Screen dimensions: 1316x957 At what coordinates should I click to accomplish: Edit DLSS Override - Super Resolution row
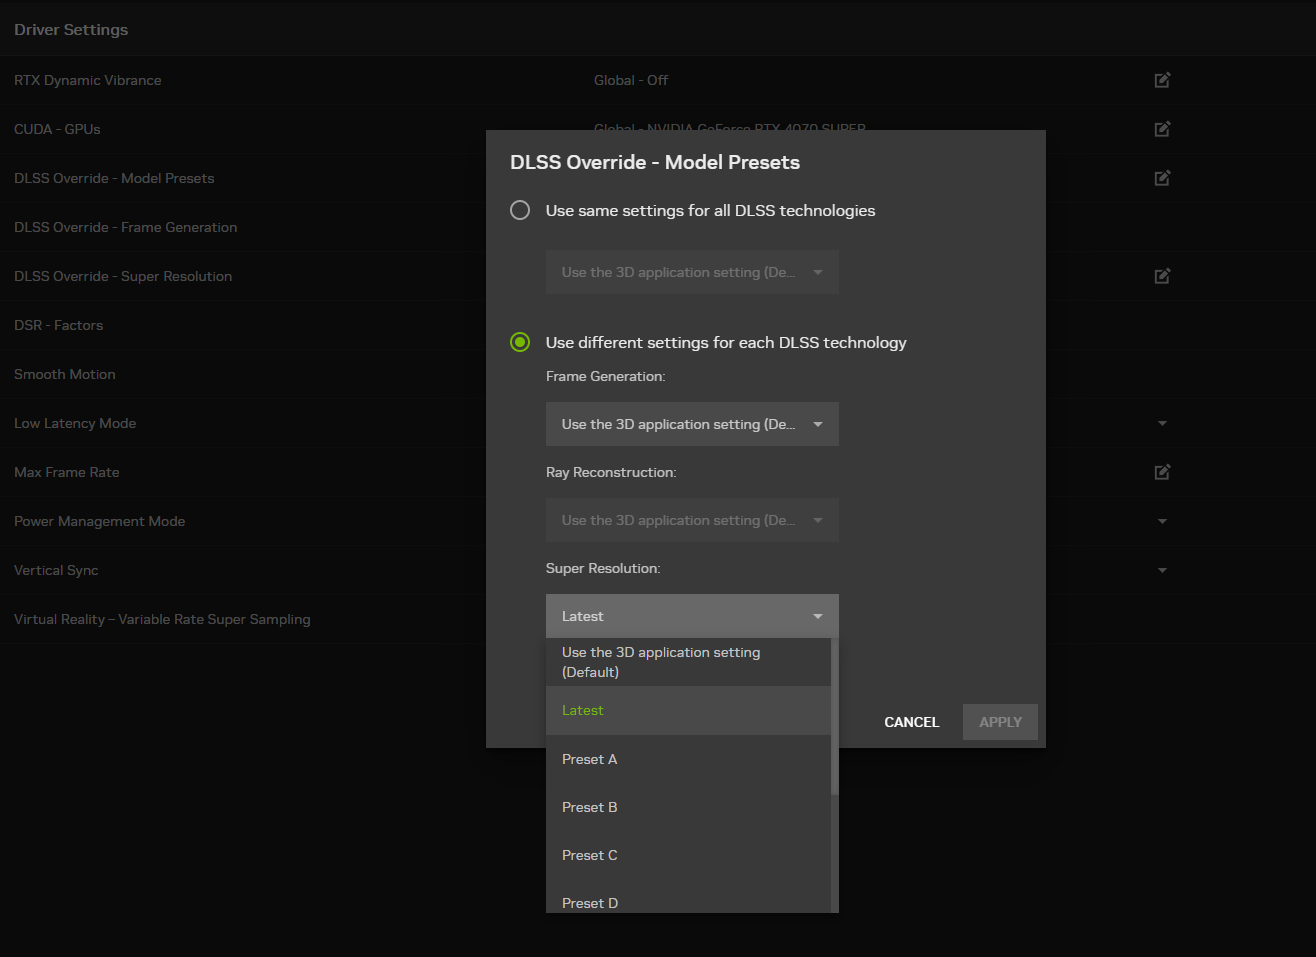point(1162,276)
